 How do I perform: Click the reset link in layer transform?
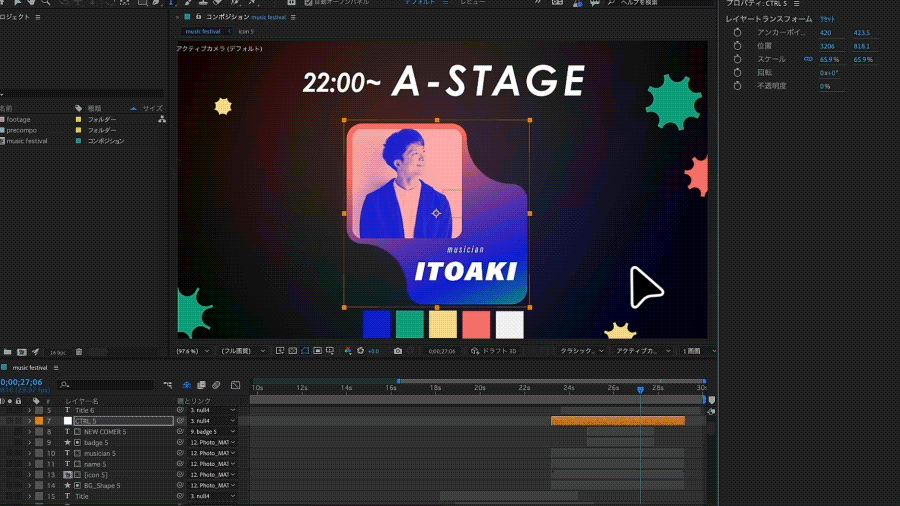click(827, 19)
